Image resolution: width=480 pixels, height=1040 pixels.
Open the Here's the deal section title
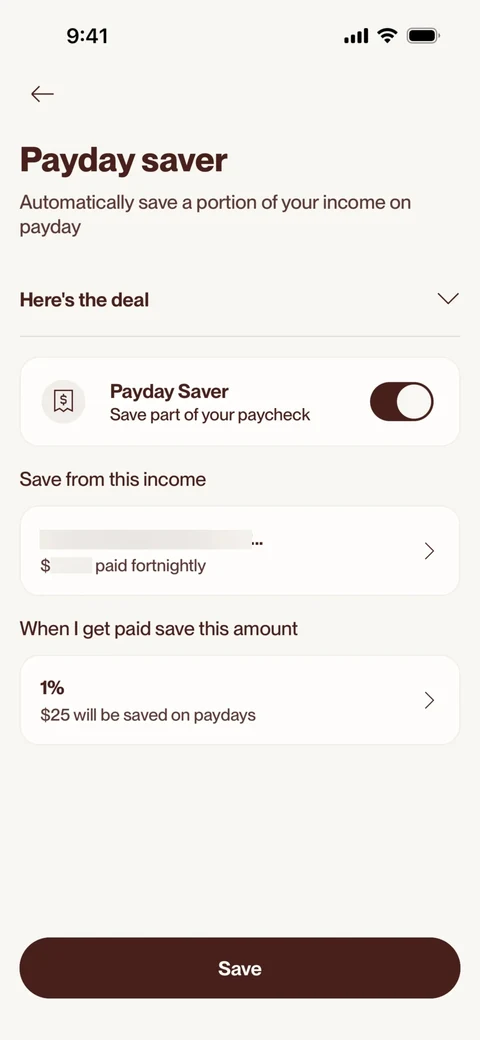[84, 300]
